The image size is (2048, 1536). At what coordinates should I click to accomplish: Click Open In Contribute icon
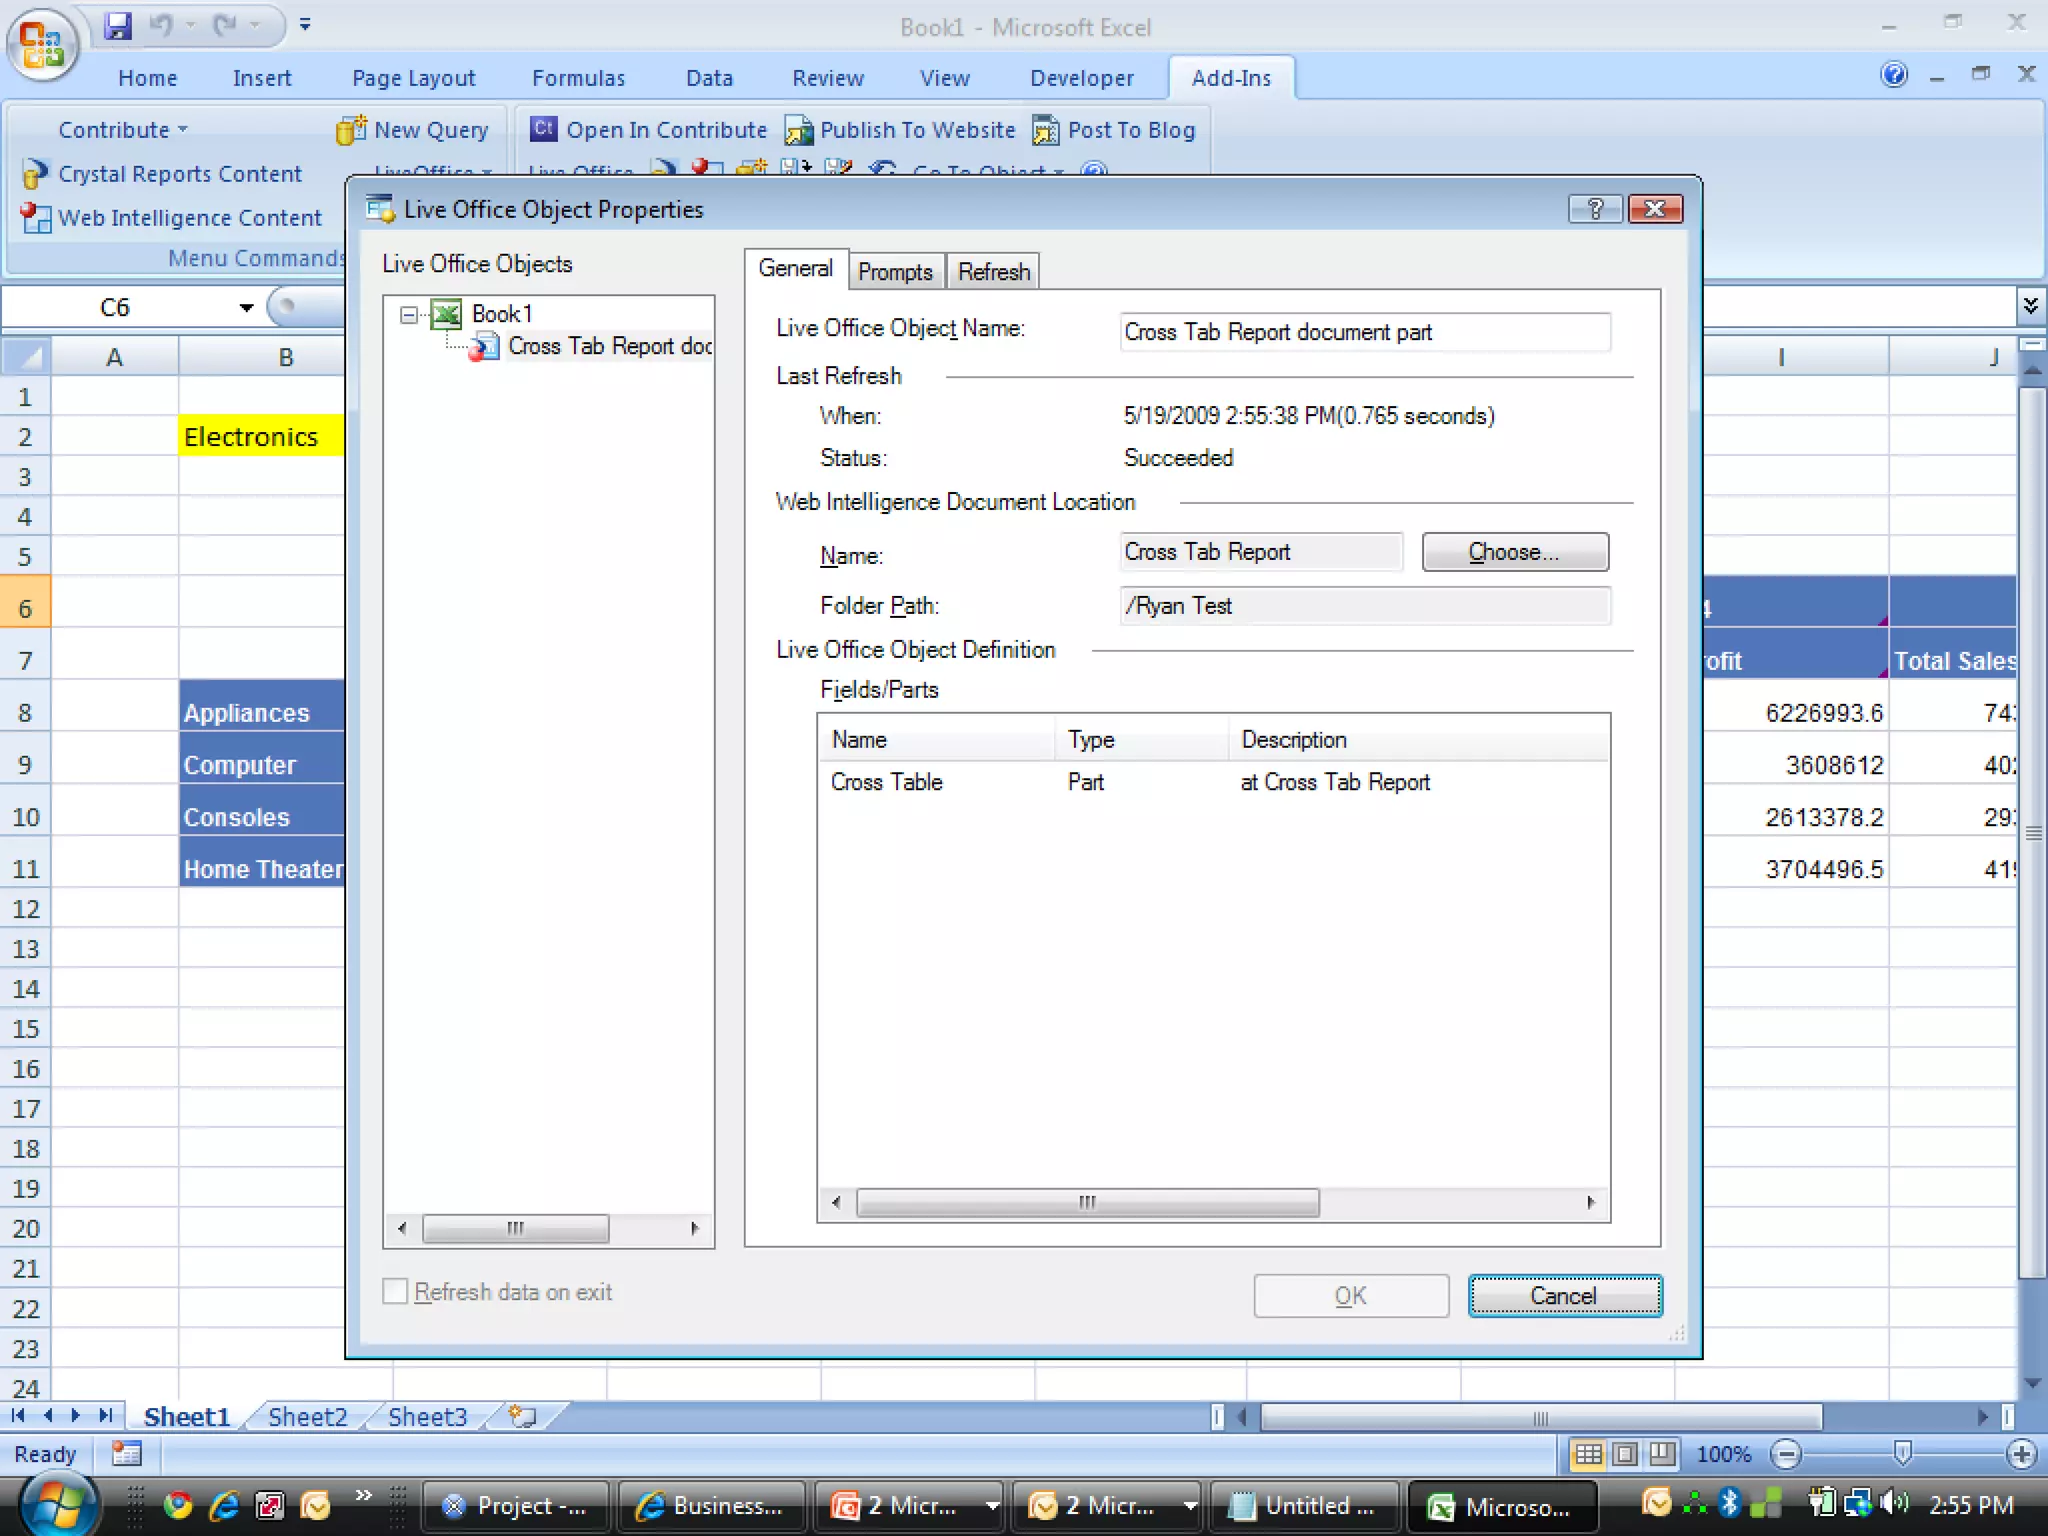[x=543, y=129]
